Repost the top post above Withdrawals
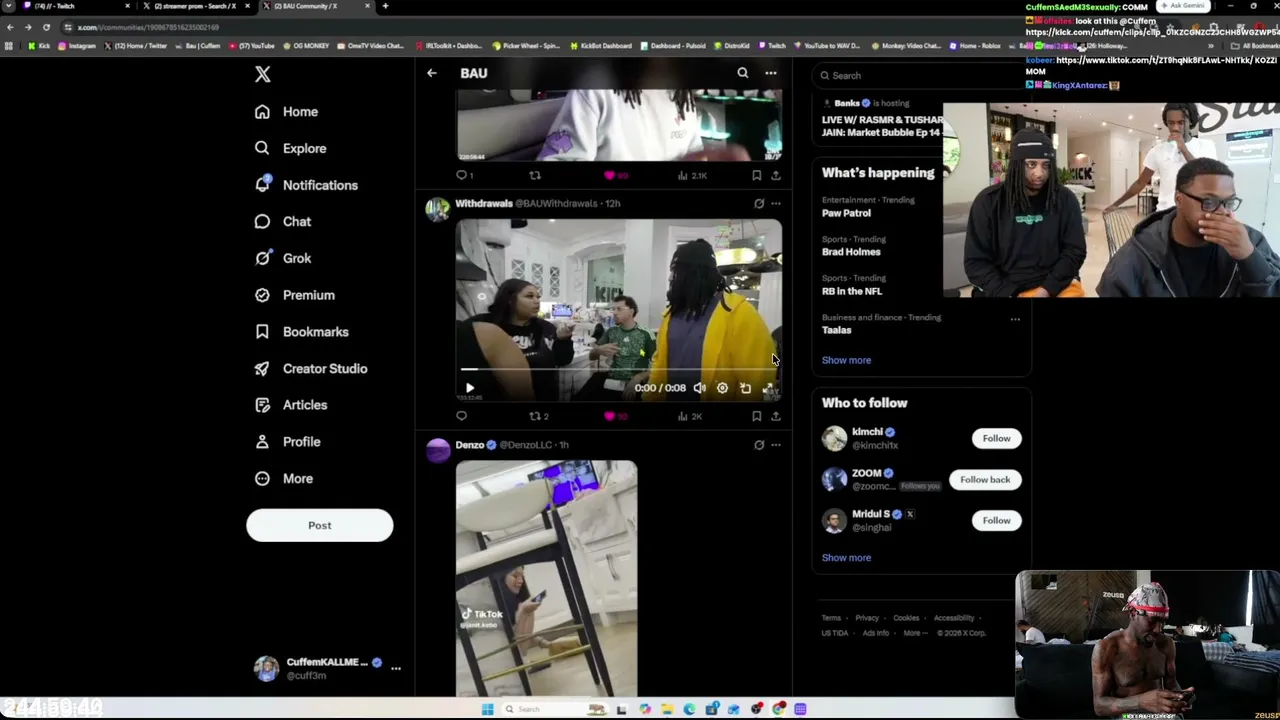The image size is (1280, 720). [535, 175]
